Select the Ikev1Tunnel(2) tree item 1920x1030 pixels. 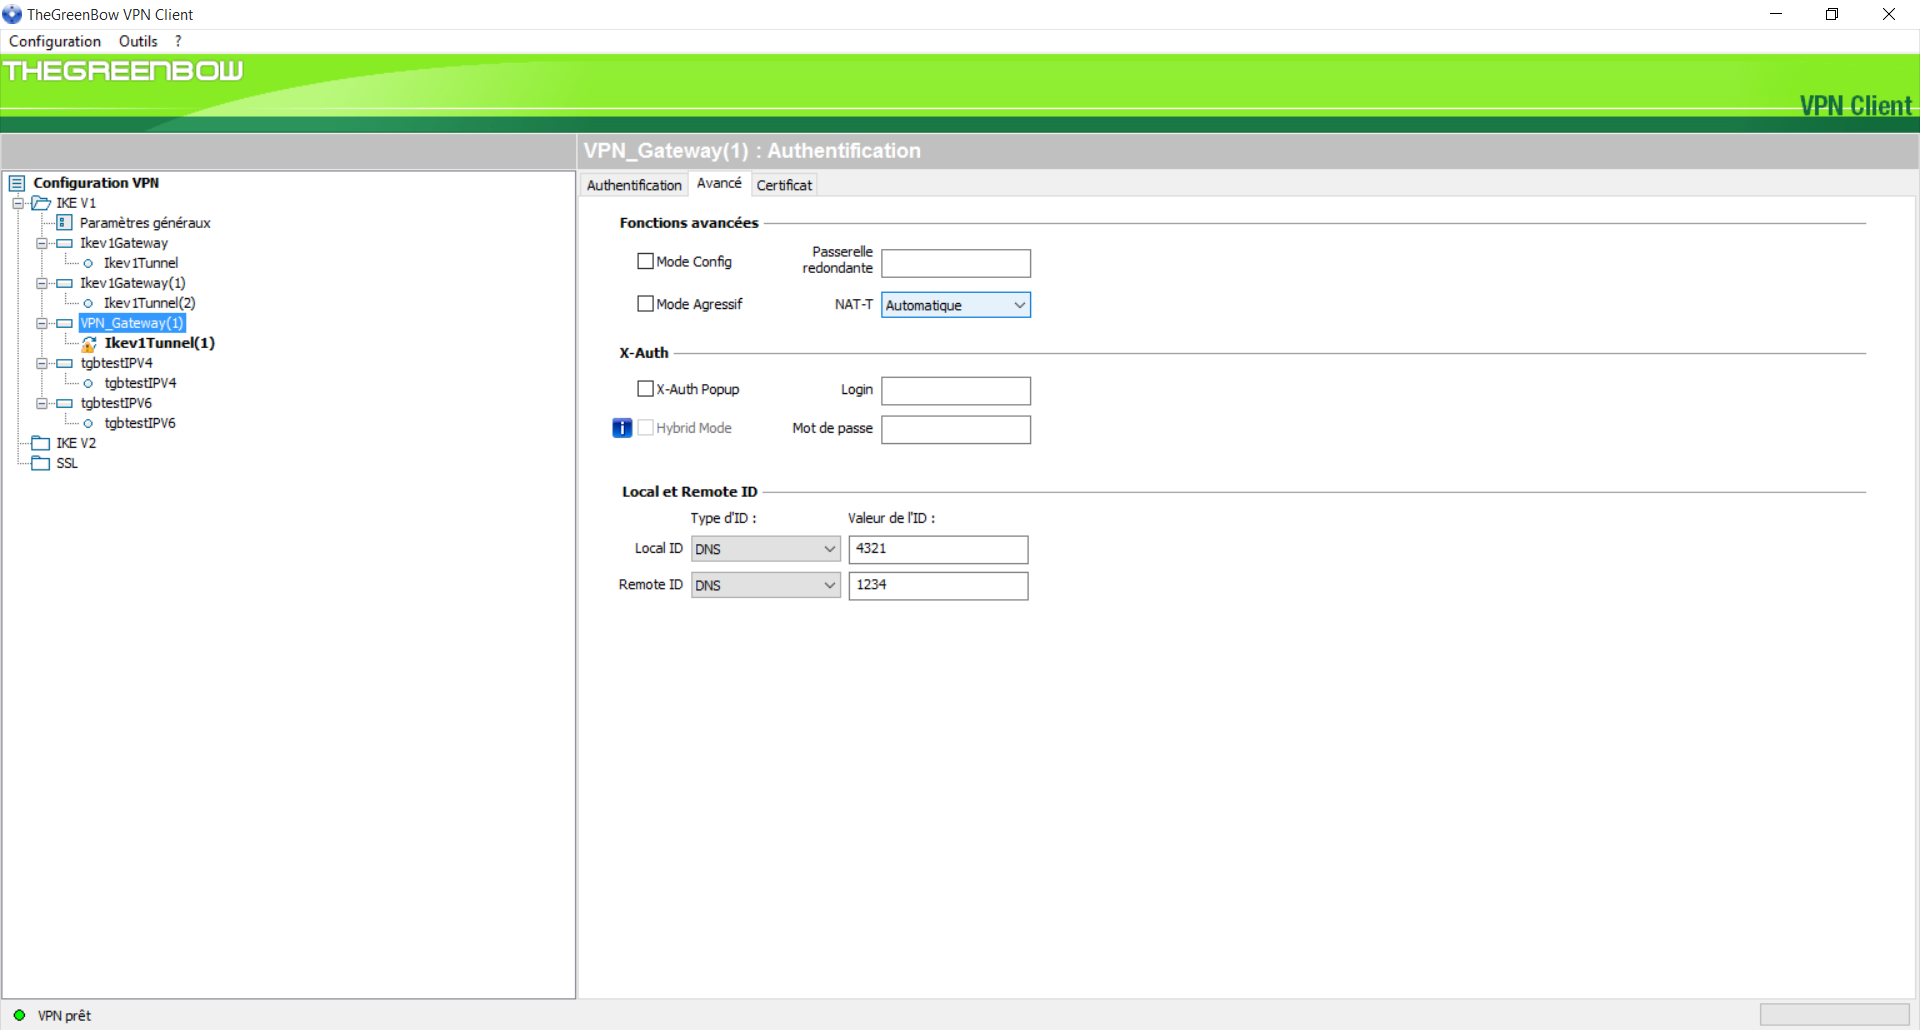[150, 303]
